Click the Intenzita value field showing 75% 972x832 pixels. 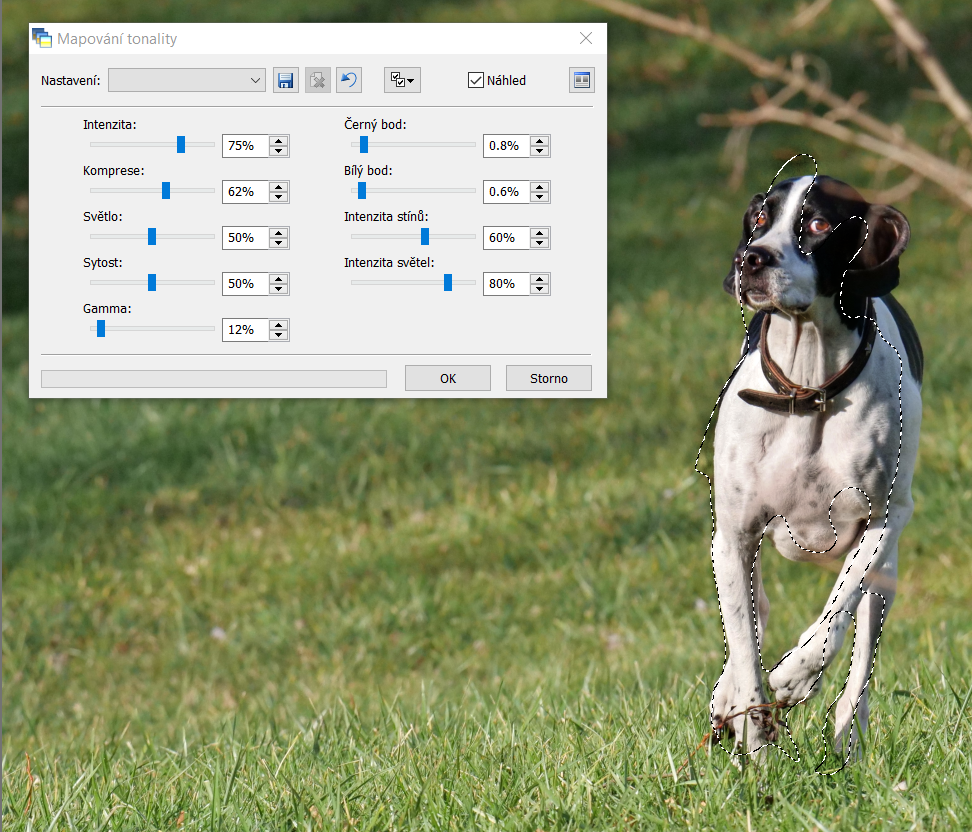coord(245,146)
